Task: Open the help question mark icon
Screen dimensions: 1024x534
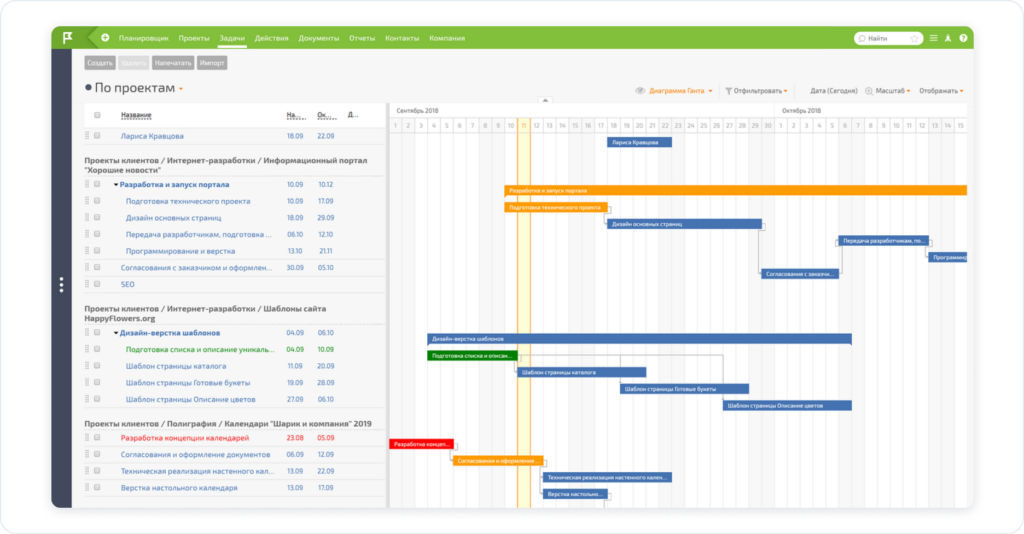Action: (x=963, y=38)
